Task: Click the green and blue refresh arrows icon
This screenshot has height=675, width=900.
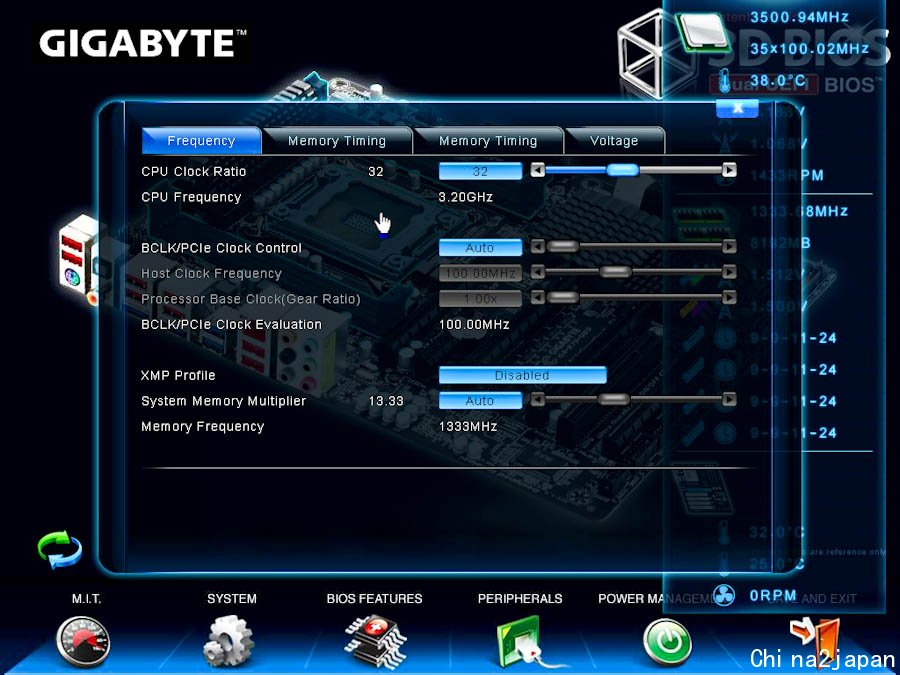Action: (x=60, y=549)
